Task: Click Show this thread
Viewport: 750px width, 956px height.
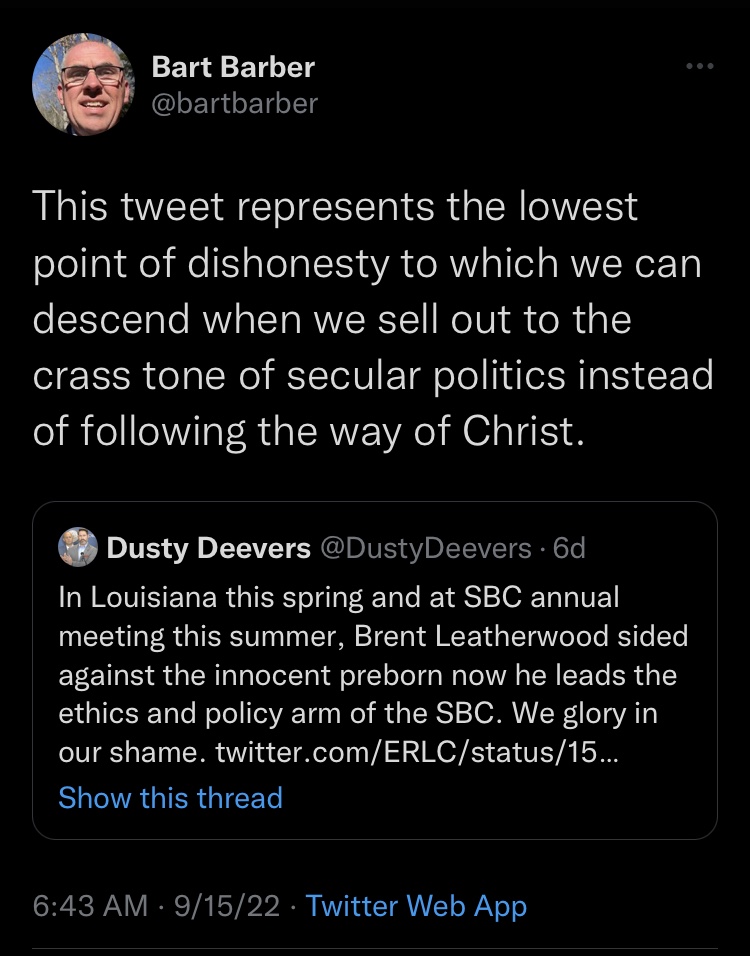Action: click(x=170, y=798)
